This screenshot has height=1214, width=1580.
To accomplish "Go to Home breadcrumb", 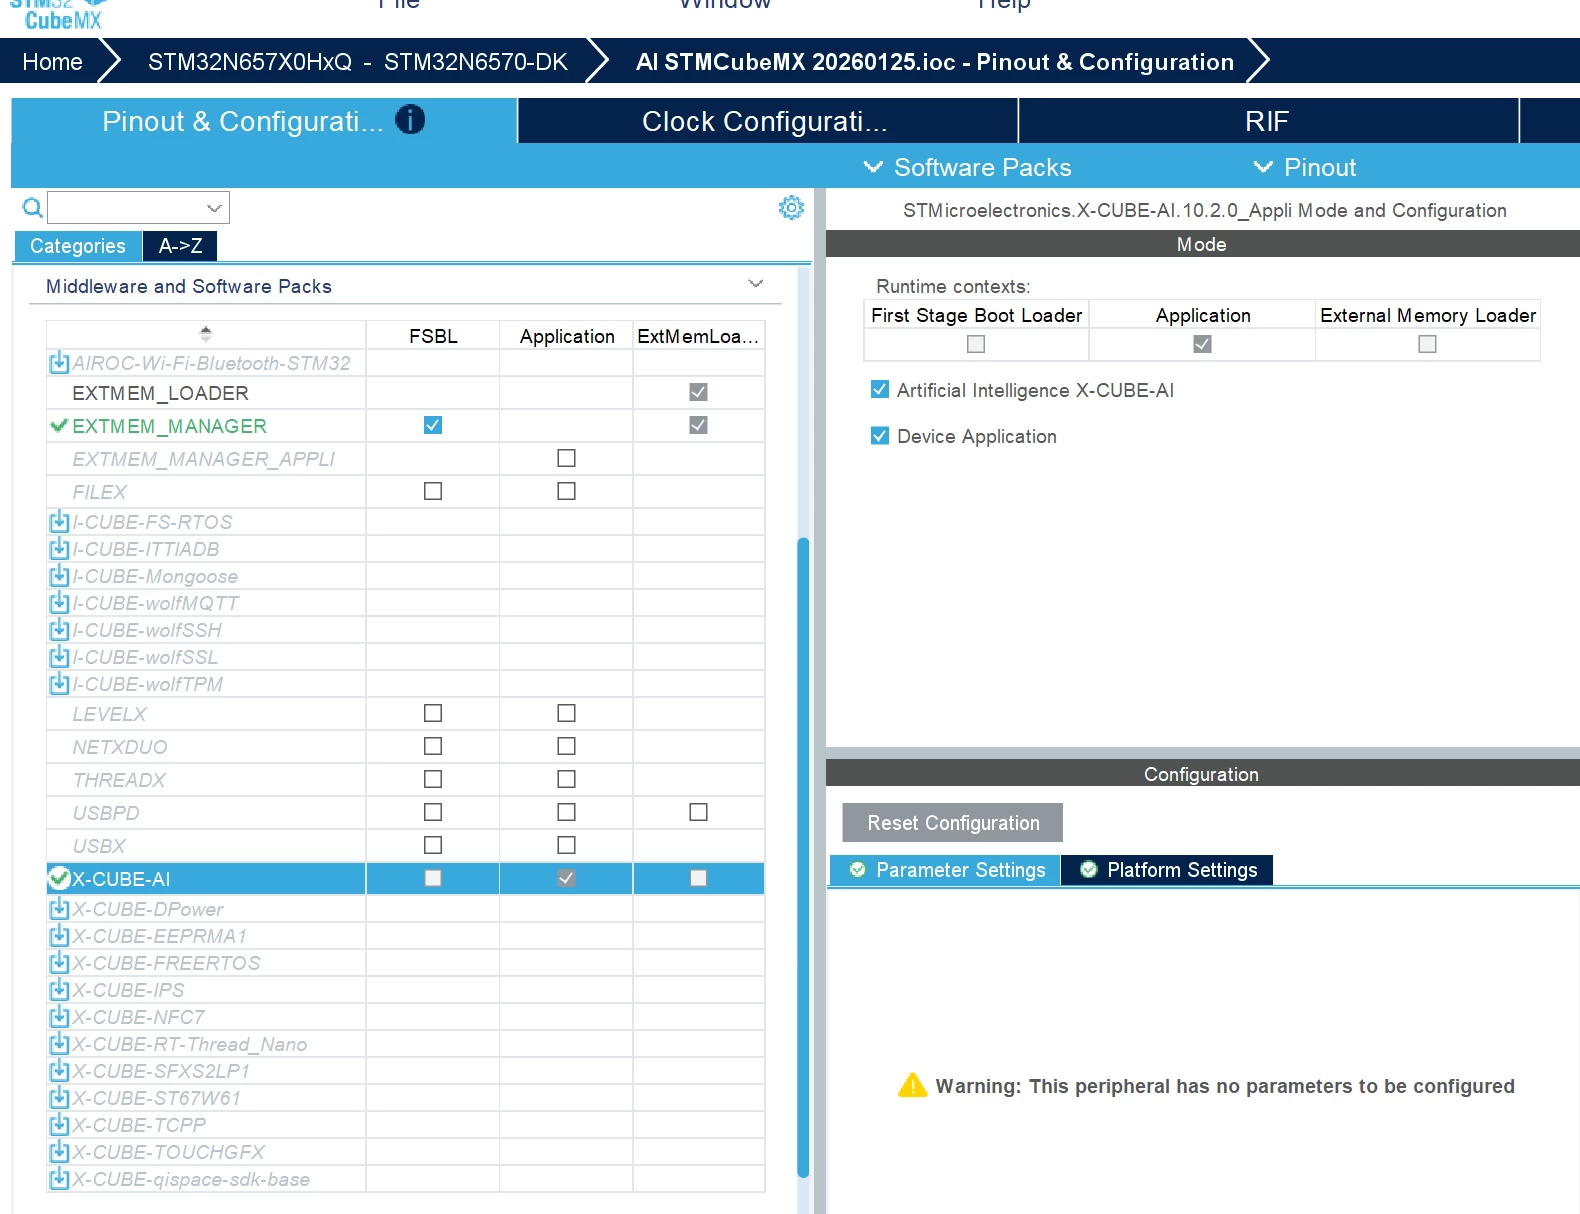I will pos(52,62).
